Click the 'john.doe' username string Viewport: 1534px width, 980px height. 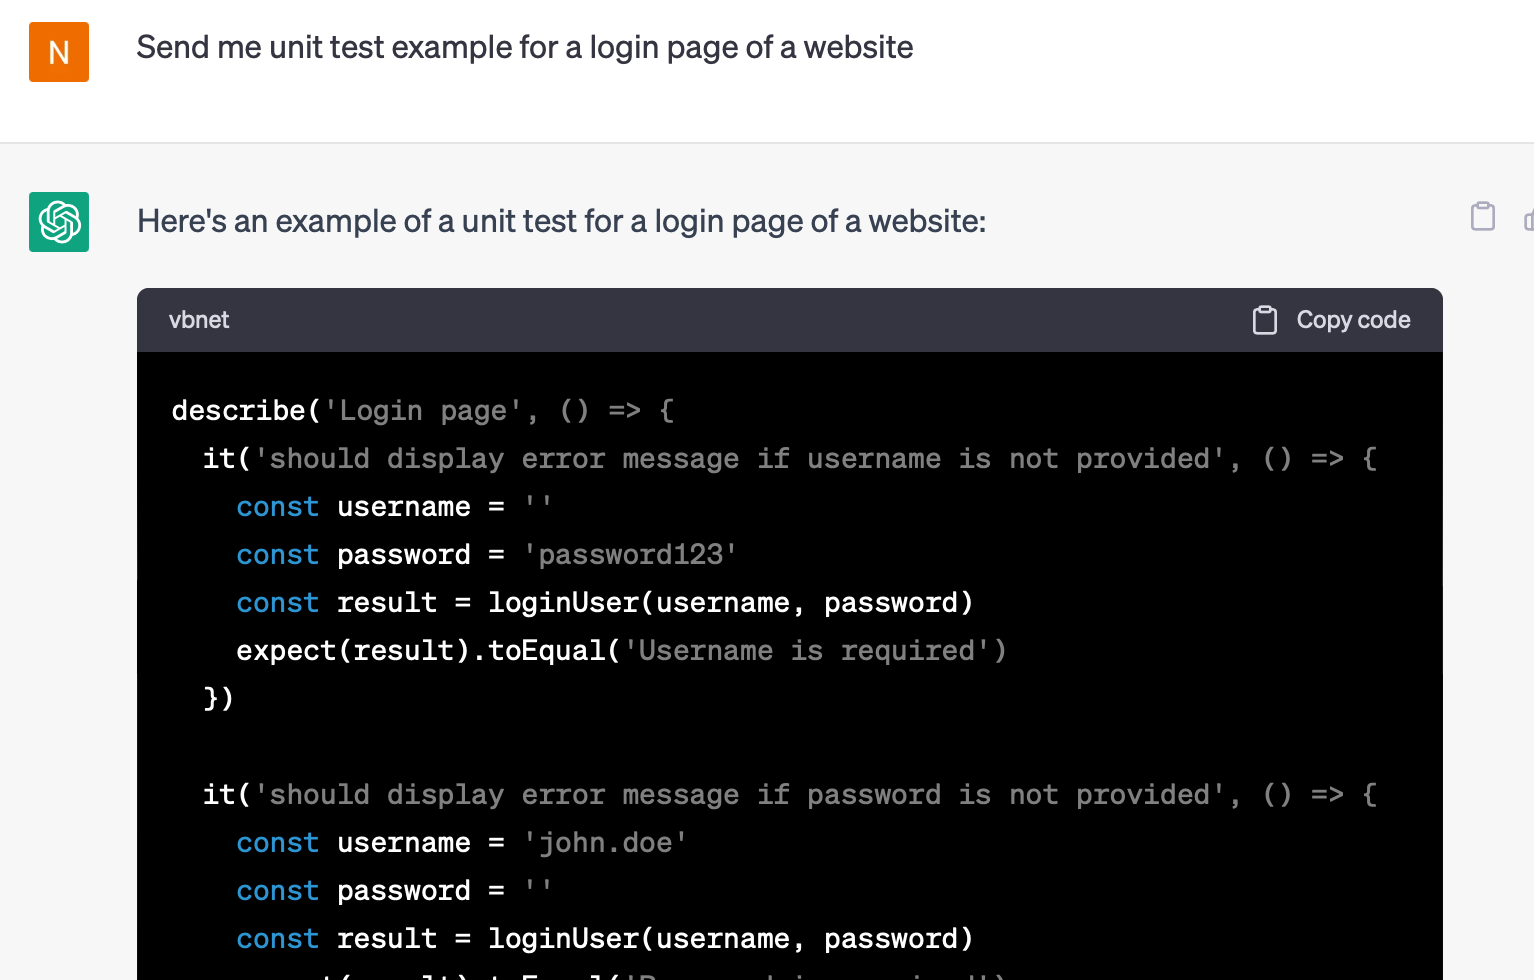pos(606,843)
